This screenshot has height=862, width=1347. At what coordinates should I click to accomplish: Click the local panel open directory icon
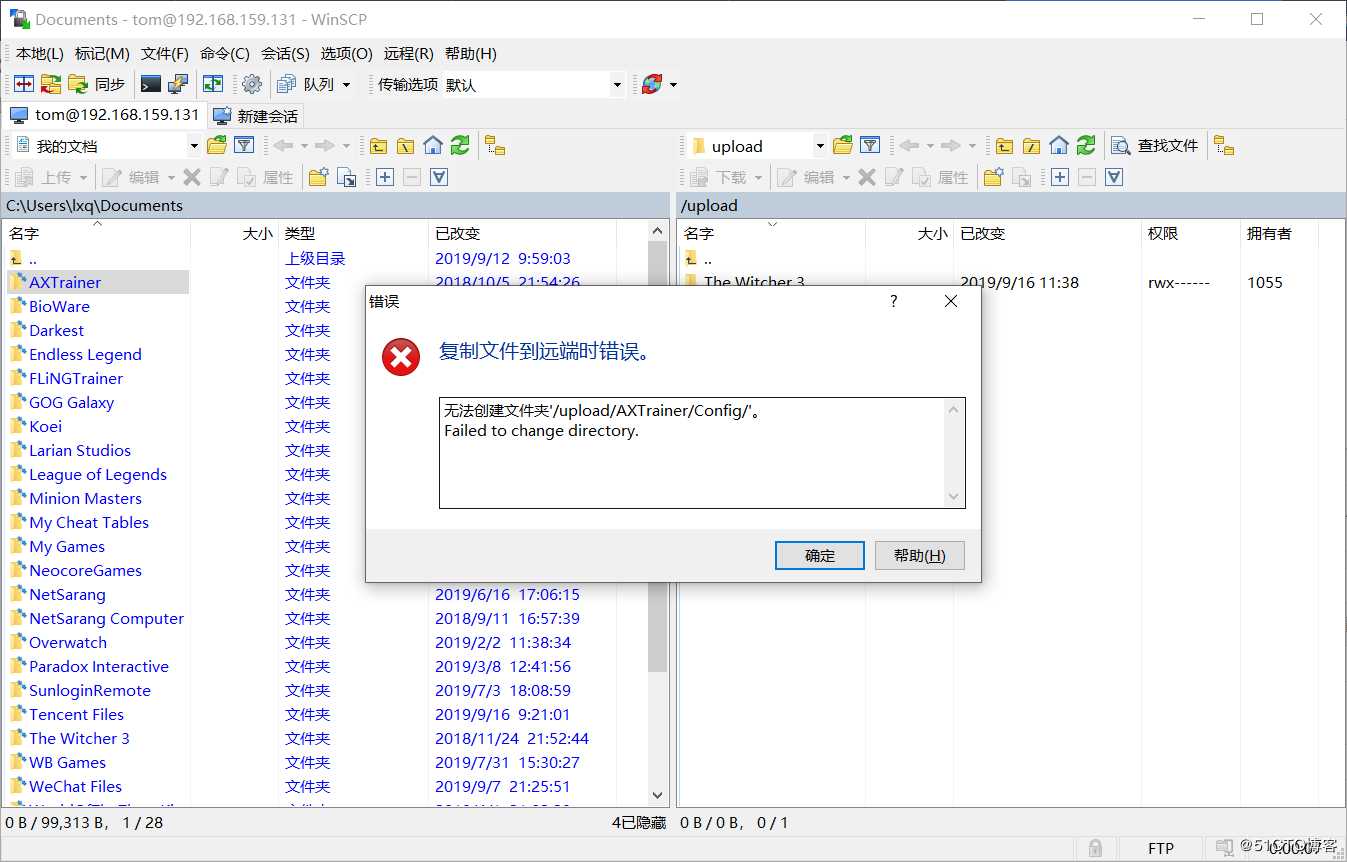216,146
